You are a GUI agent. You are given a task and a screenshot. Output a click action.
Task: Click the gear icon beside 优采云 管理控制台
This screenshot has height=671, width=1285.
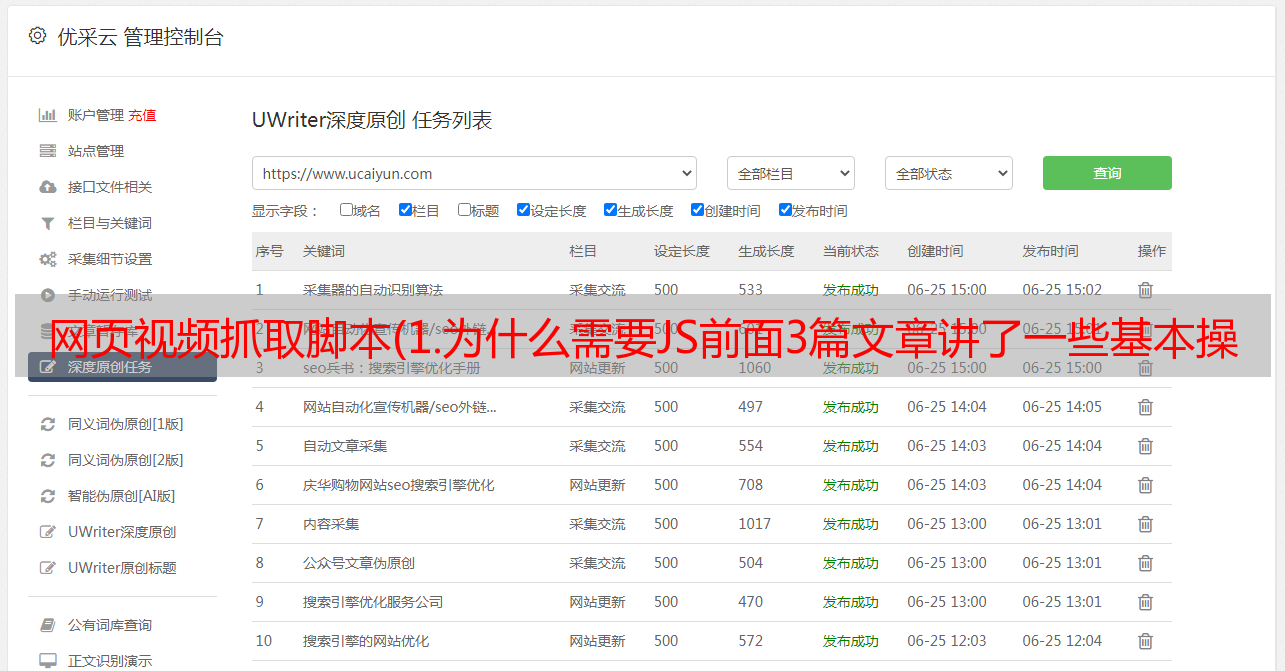(37, 37)
